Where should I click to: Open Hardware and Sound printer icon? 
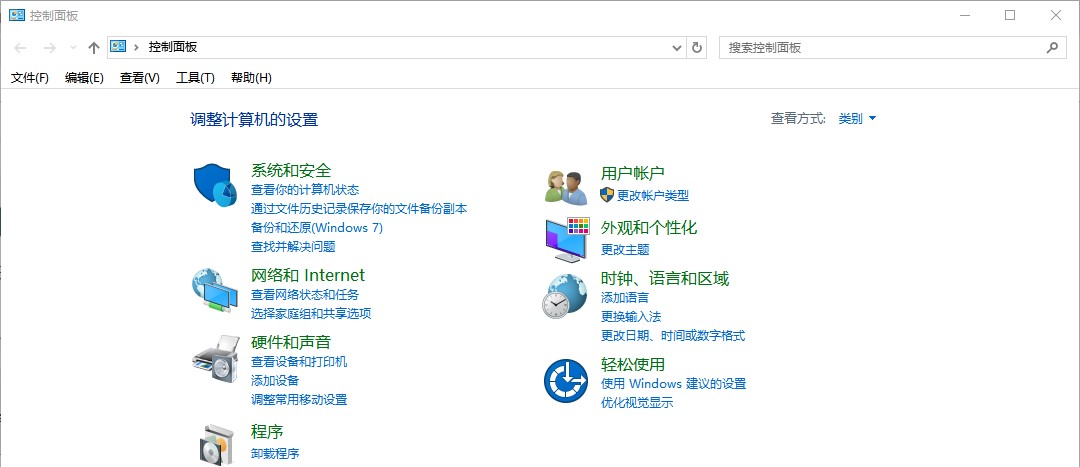[215, 358]
